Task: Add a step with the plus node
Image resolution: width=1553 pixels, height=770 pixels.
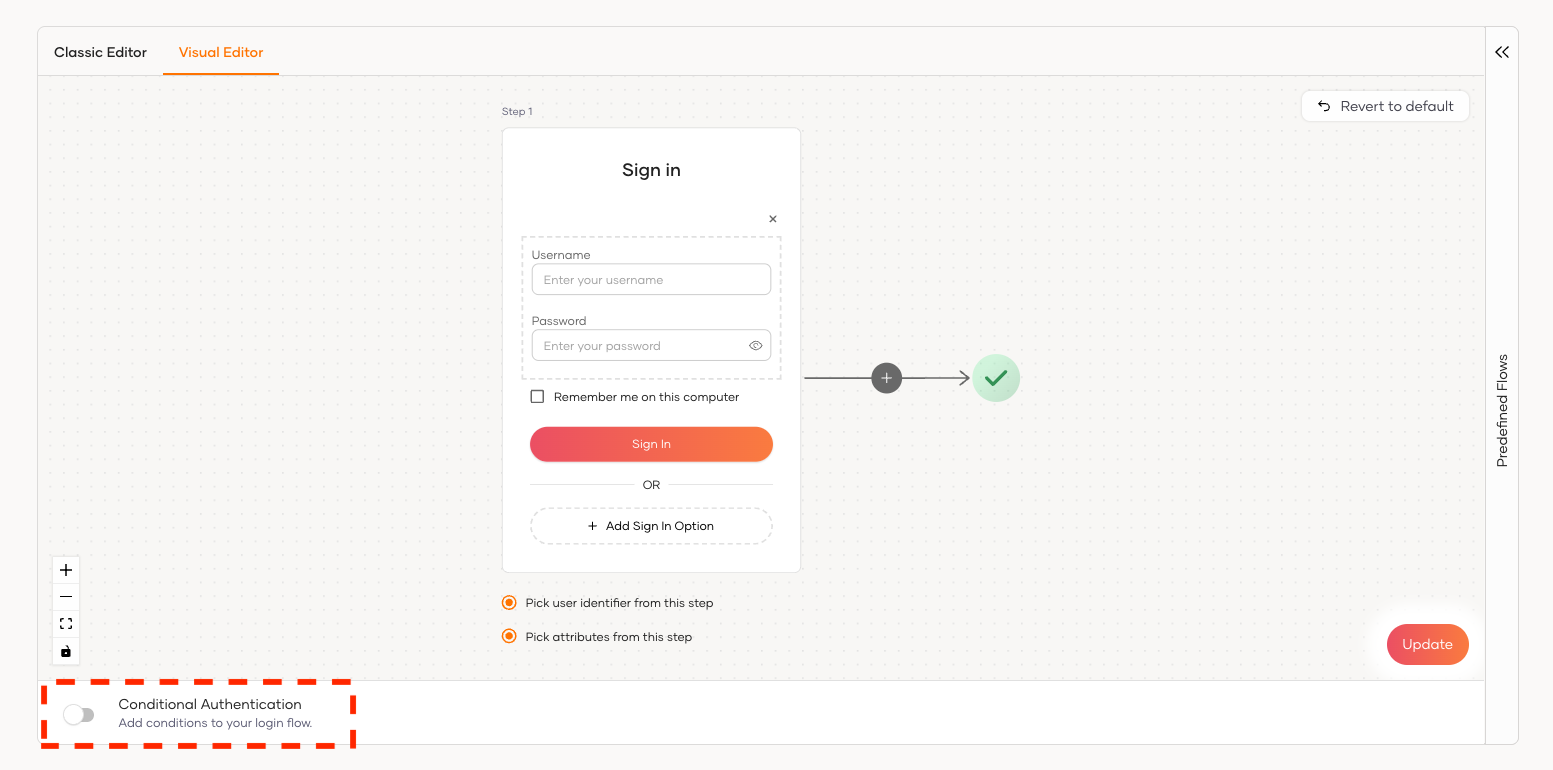Action: click(886, 378)
